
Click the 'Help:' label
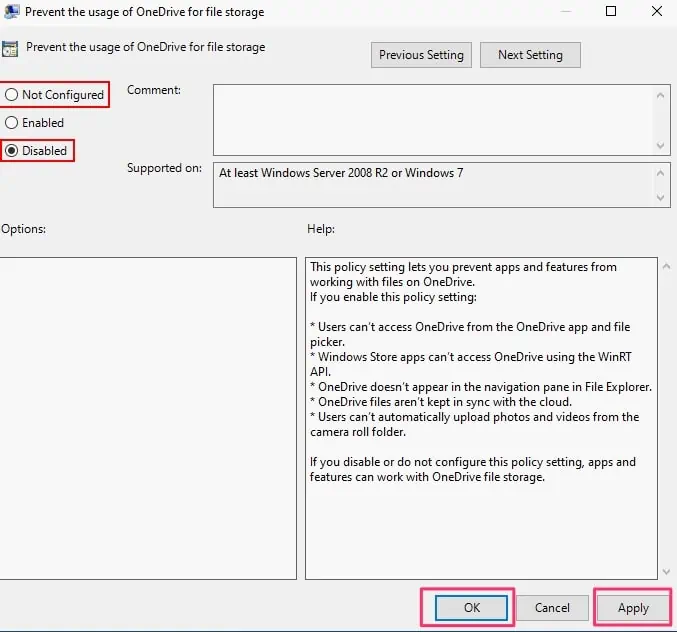321,229
